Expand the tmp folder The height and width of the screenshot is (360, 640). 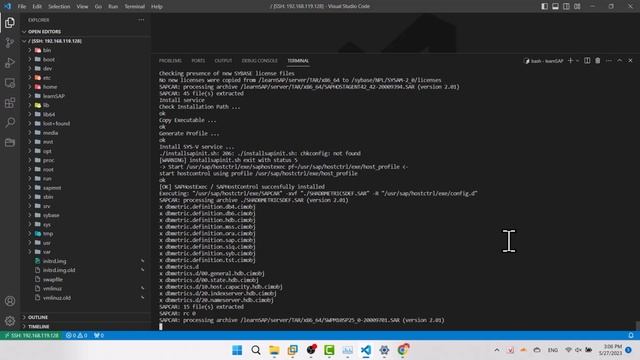coord(86,233)
